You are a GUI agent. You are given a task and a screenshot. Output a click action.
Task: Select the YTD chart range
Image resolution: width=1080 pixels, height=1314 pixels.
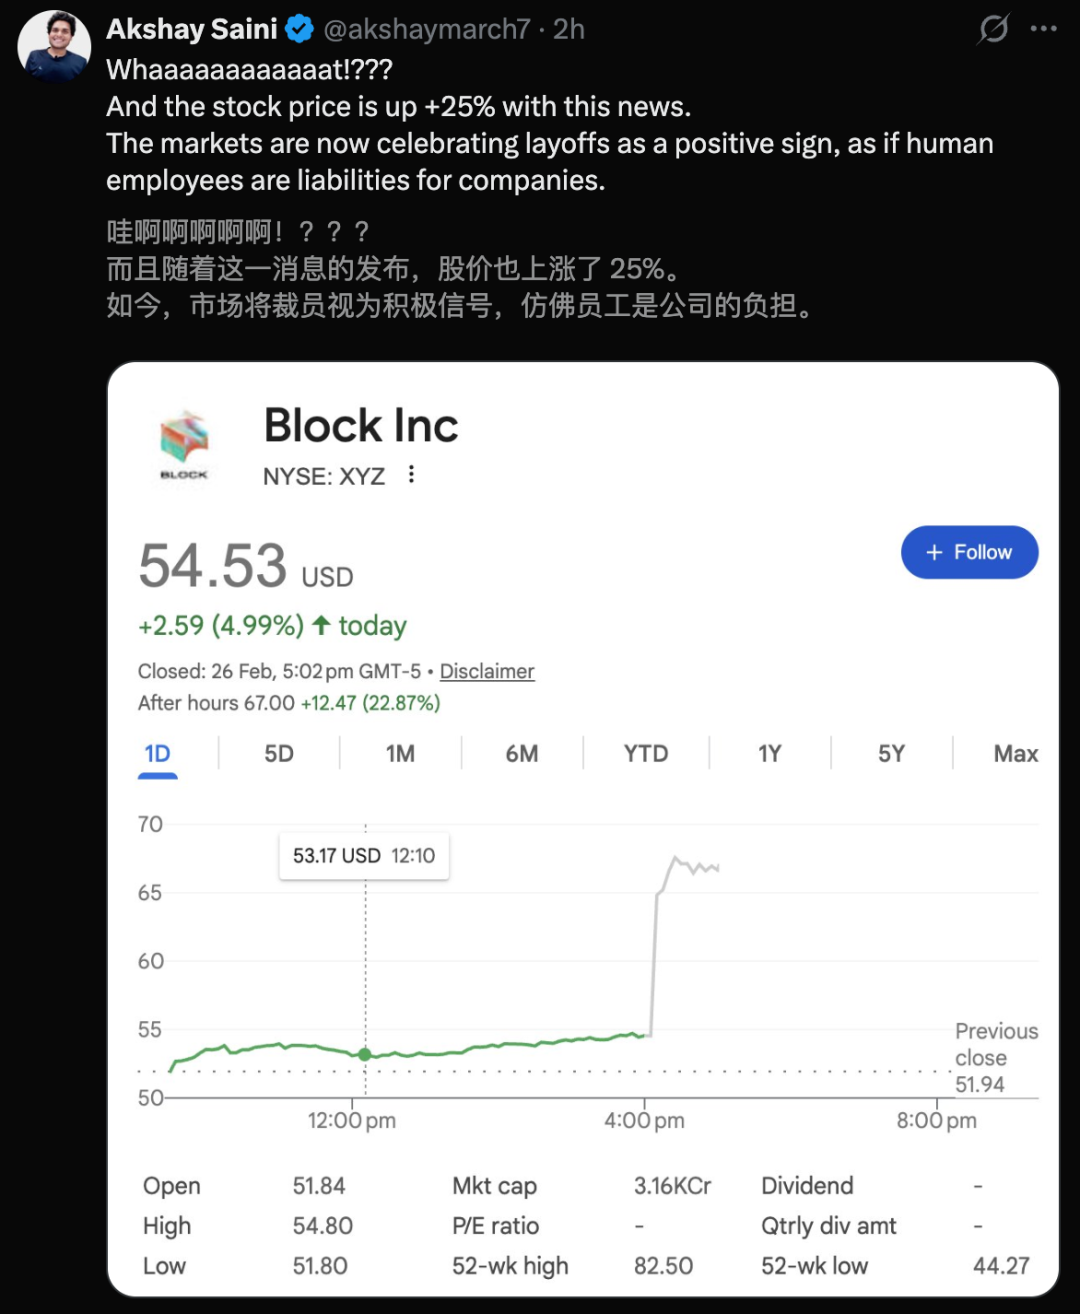point(646,754)
